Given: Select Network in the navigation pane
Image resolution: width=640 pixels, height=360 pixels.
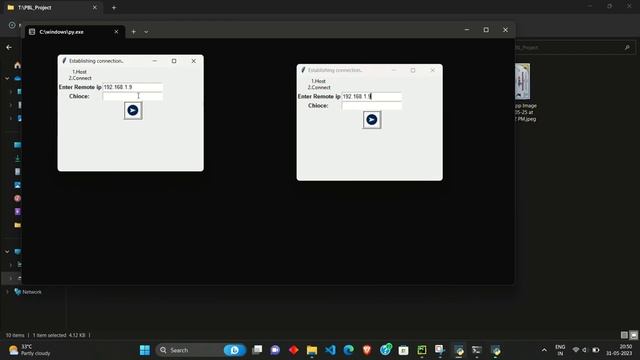Looking at the screenshot, I should click(x=31, y=292).
